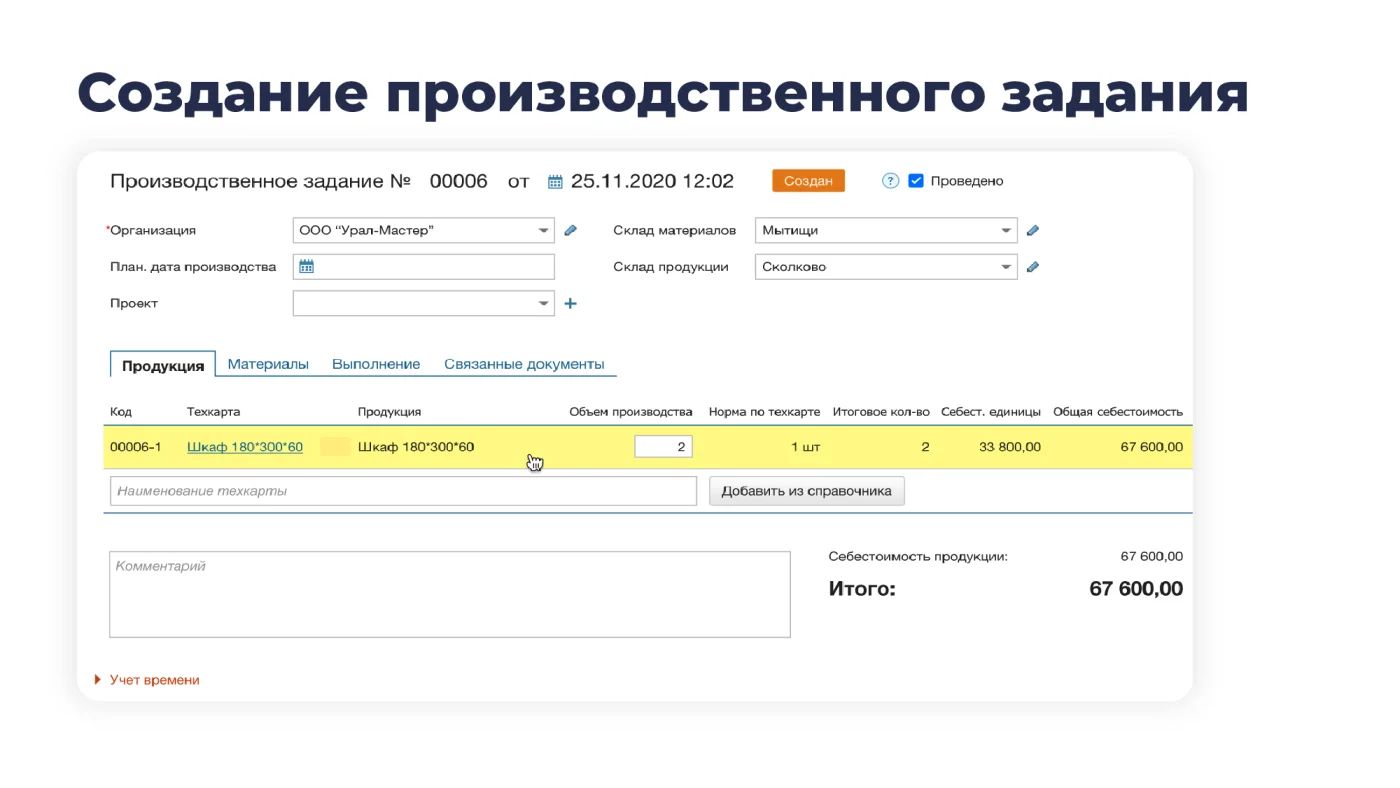Click the Общая себестоимость column header
The image size is (1400, 788).
1118,412
